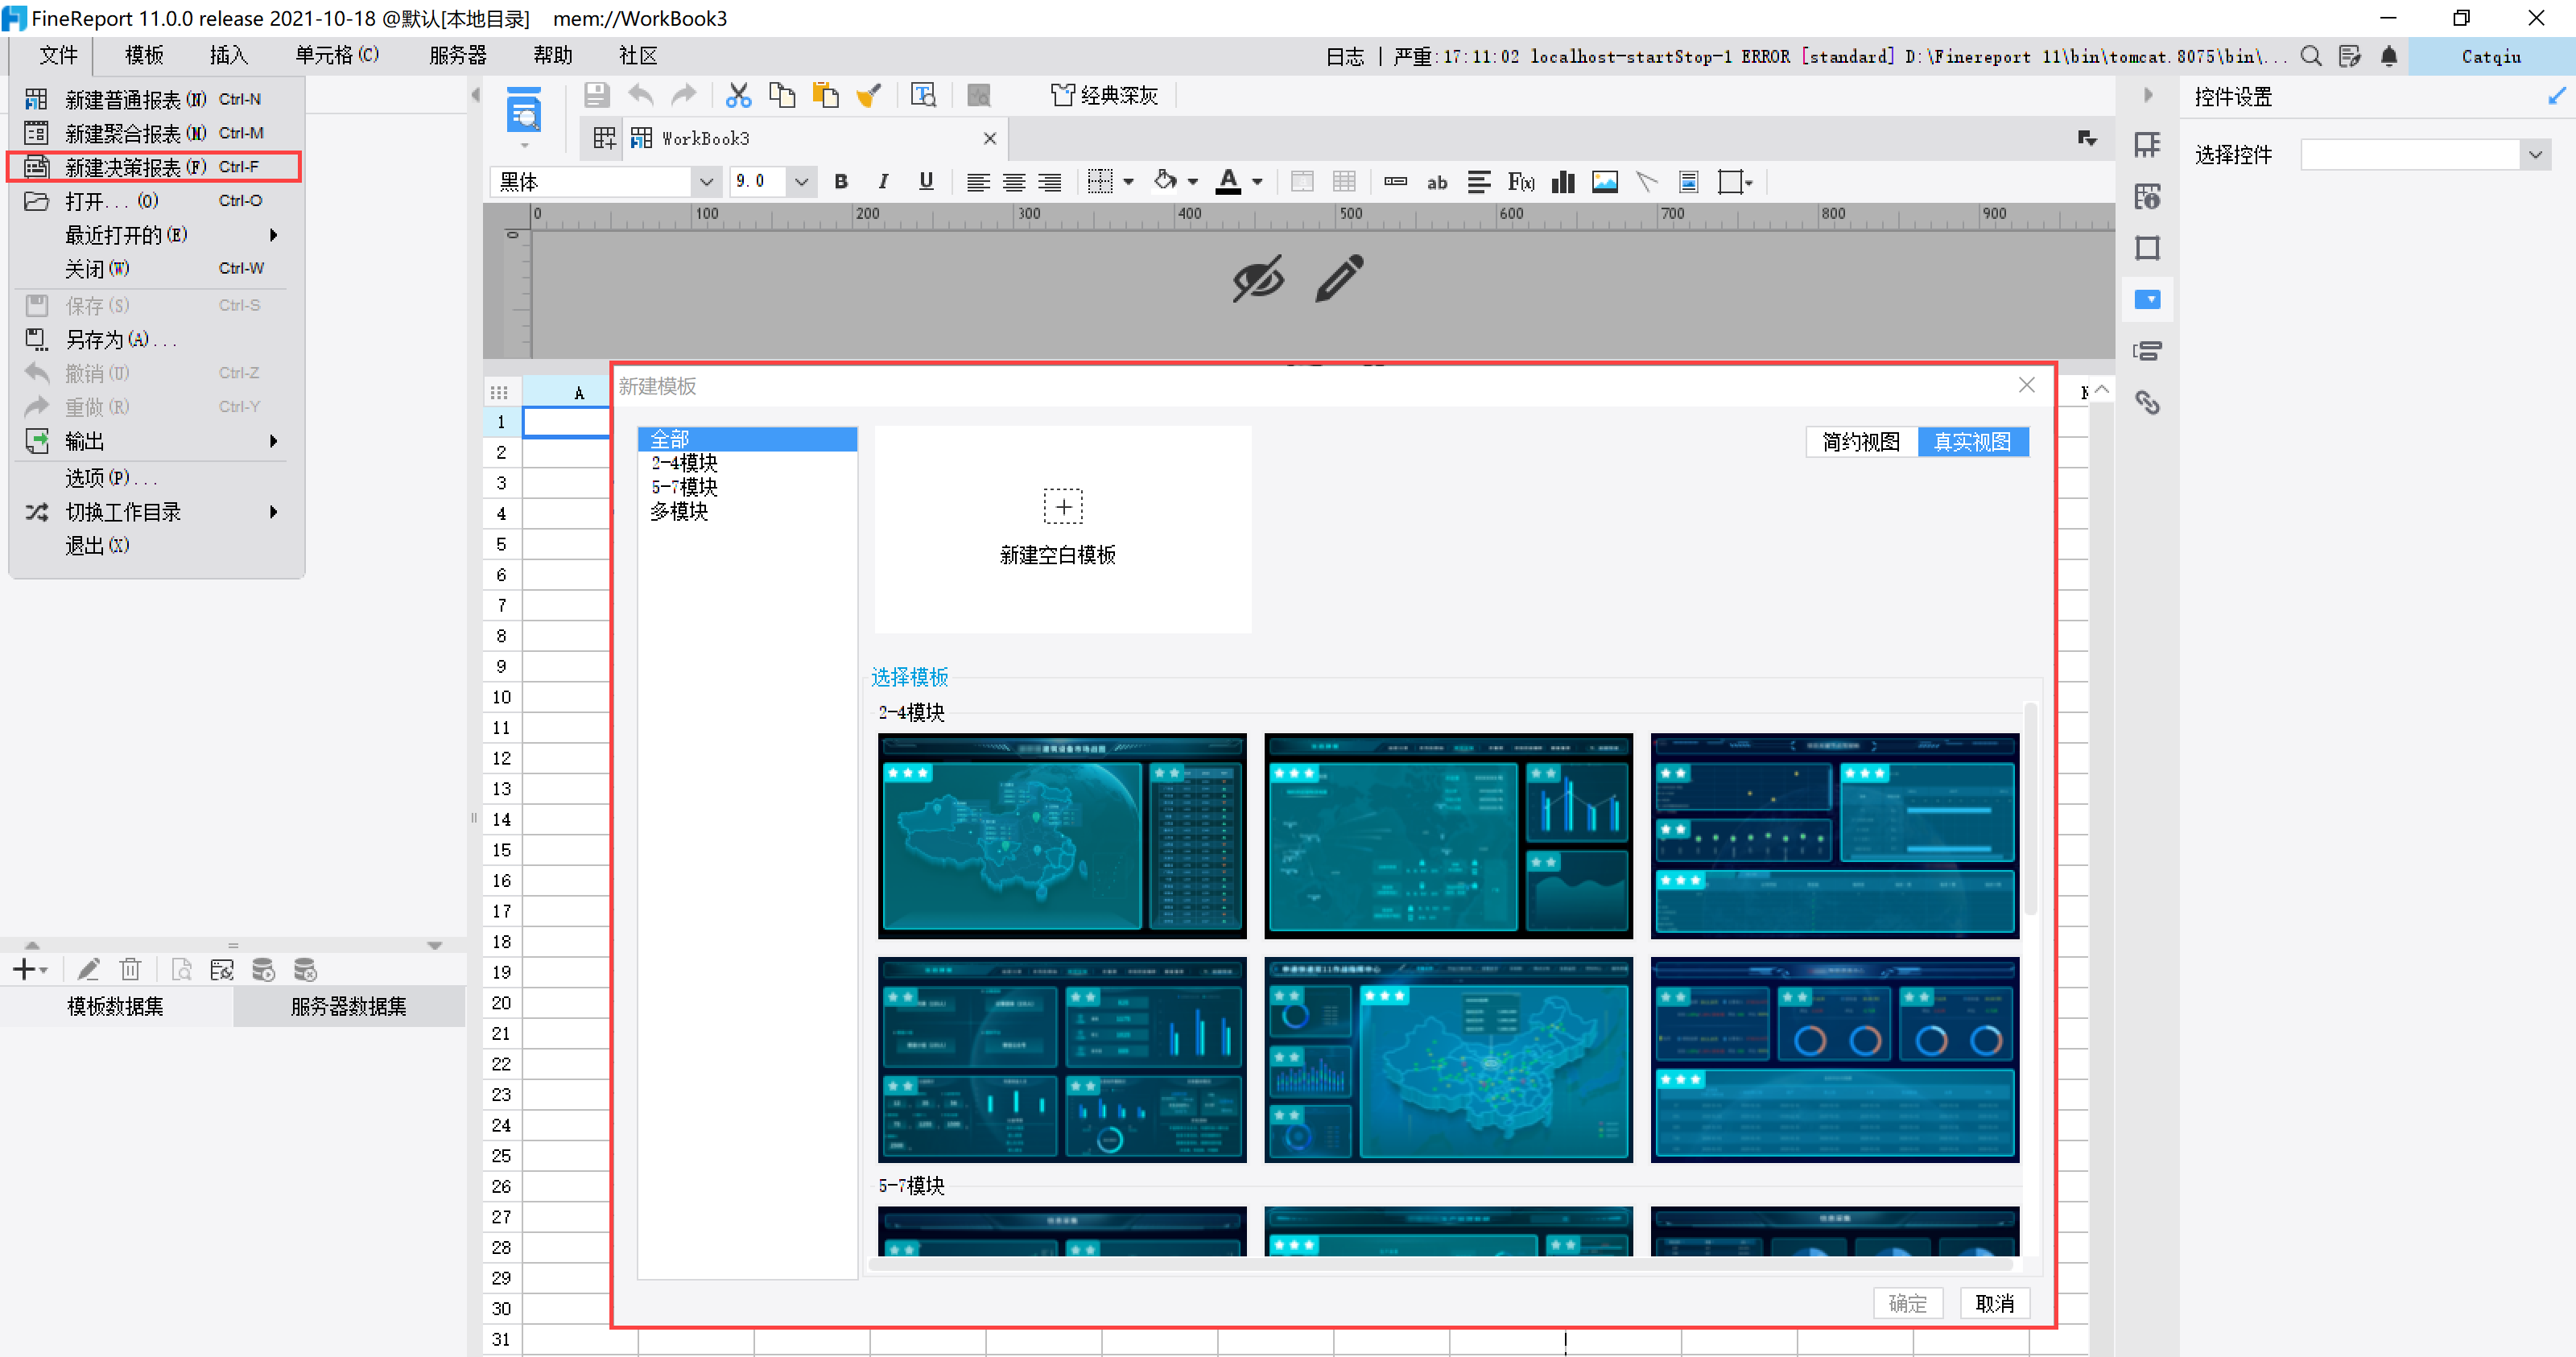Image resolution: width=2576 pixels, height=1357 pixels.
Task: Click 新建空白模板 blank template tile
Action: [1062, 528]
